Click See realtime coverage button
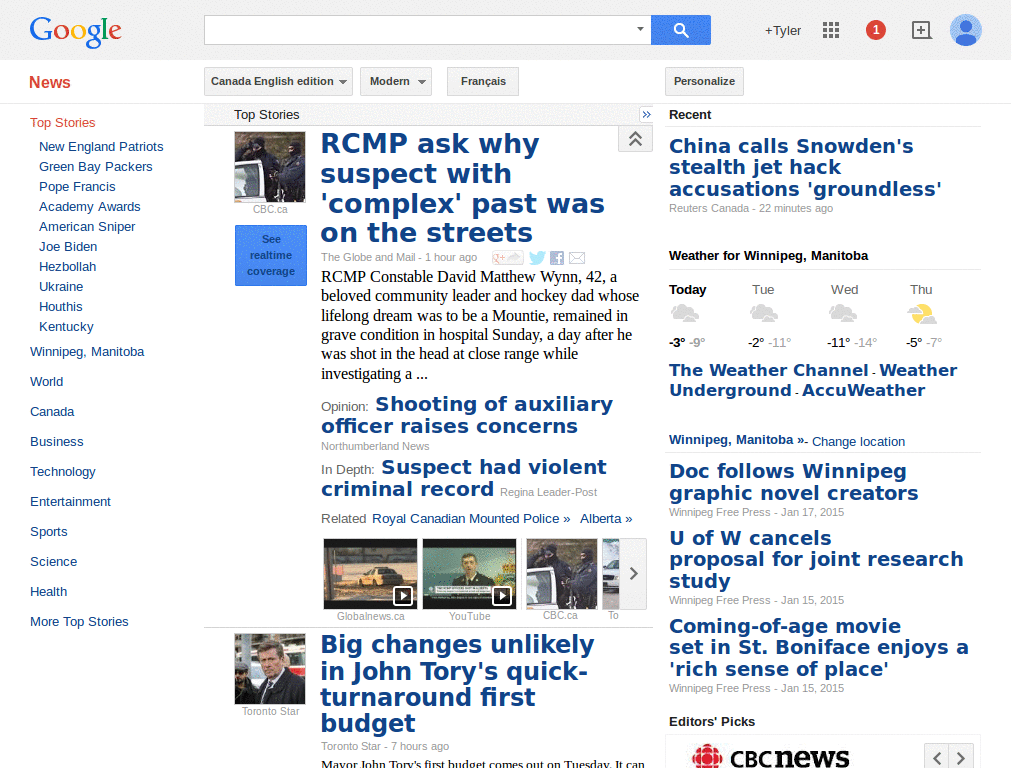Screen dimensions: 1024x768 coord(270,255)
